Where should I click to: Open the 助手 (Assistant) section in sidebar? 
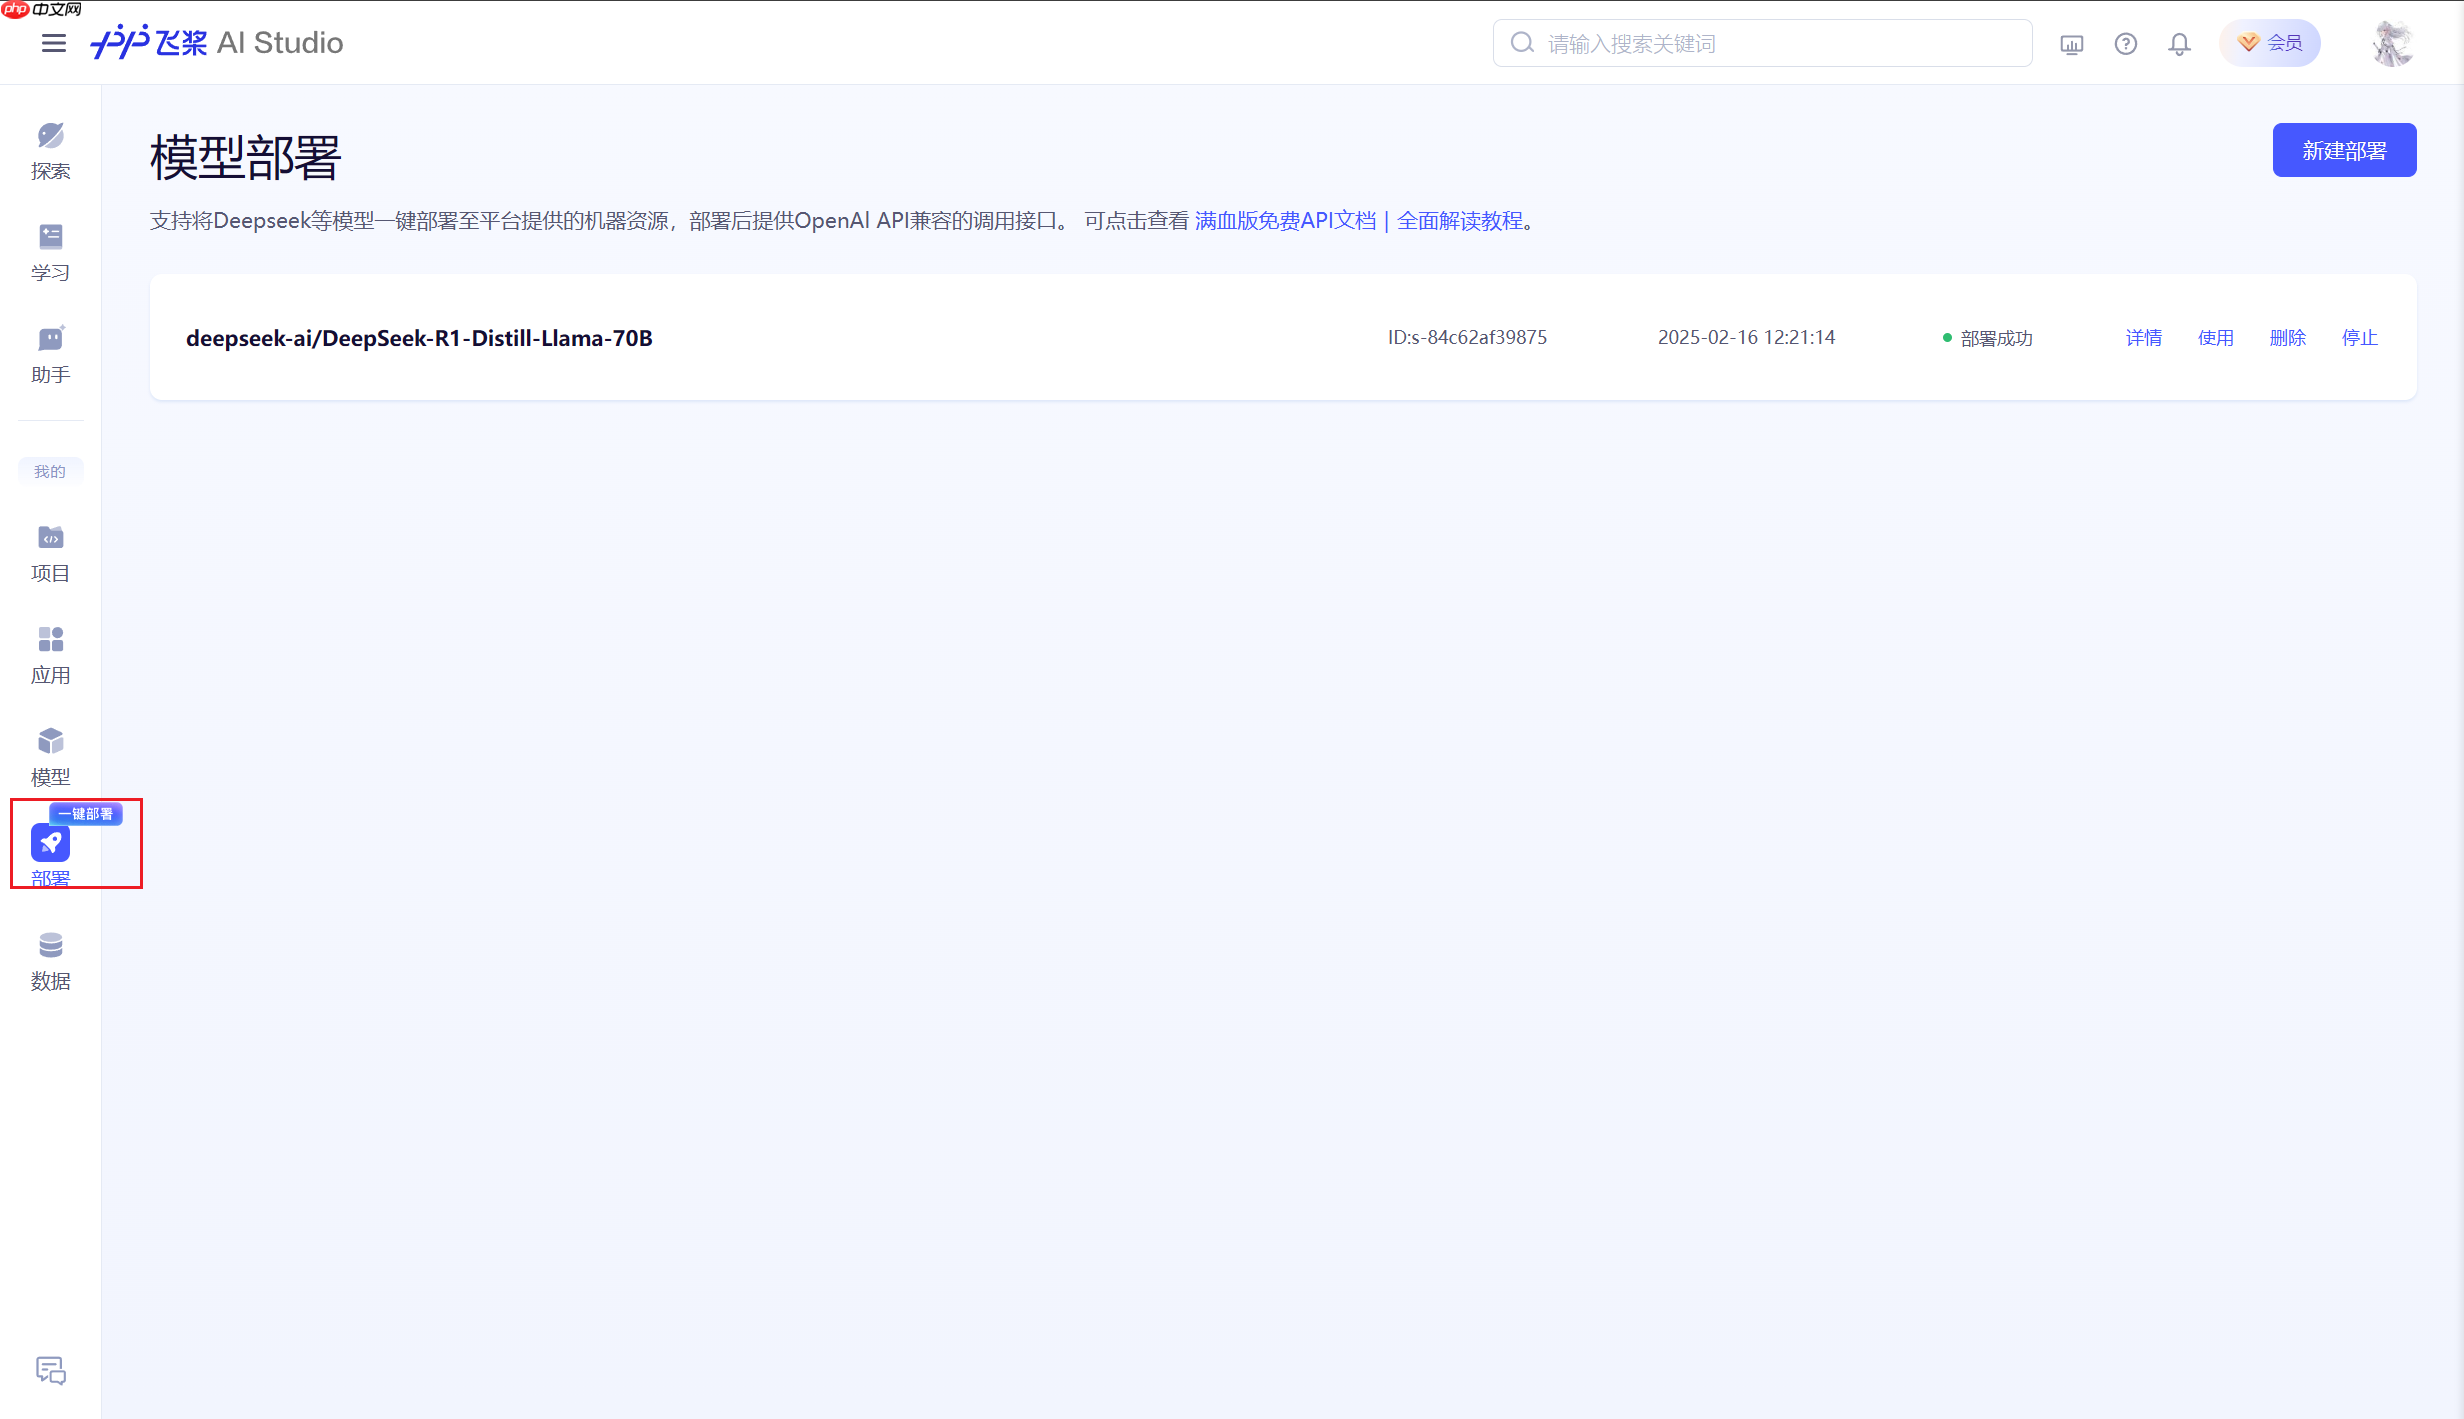(x=50, y=354)
